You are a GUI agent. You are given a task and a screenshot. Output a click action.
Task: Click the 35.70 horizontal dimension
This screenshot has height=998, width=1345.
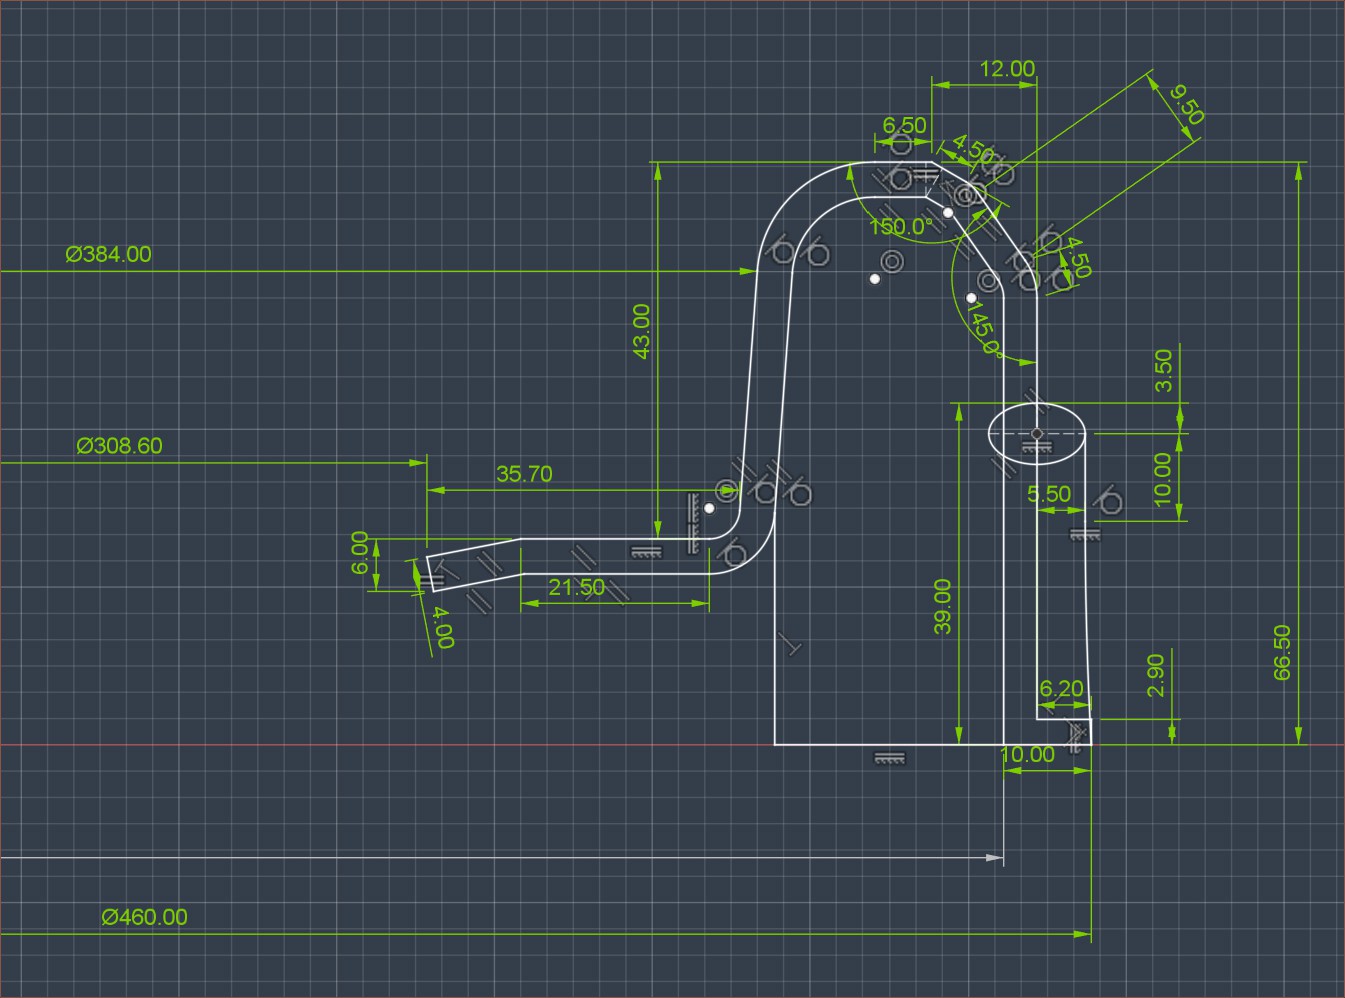click(524, 474)
